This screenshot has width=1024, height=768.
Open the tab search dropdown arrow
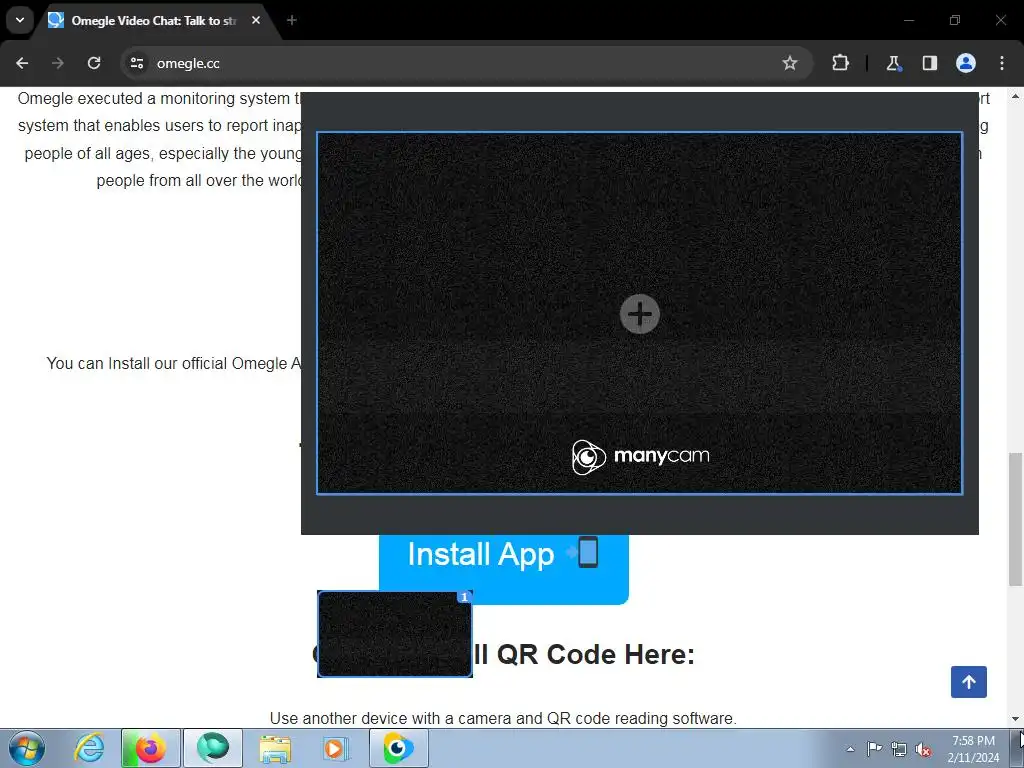[20, 20]
